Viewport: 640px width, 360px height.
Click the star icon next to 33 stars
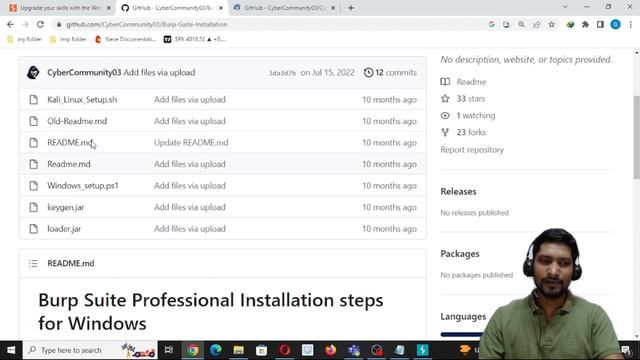click(445, 99)
